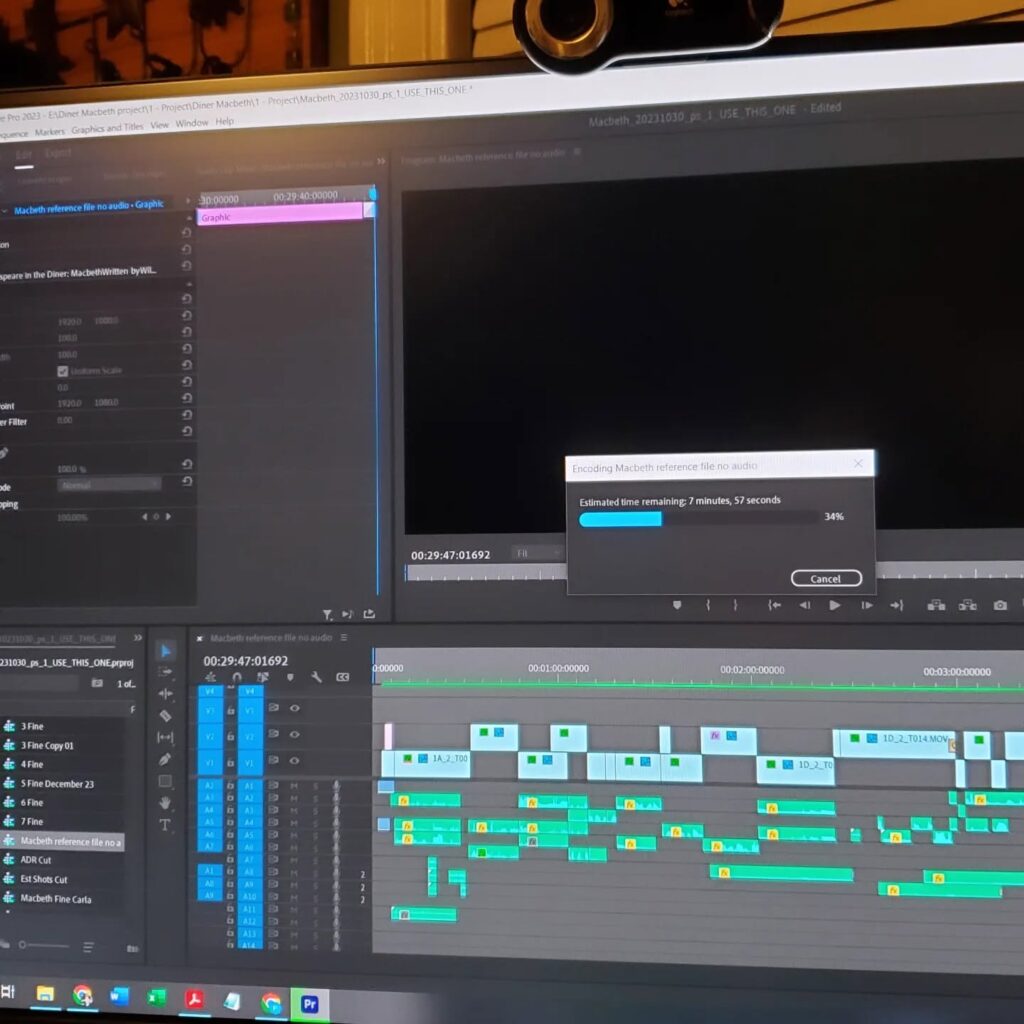
Task: Select the Hand tool
Action: (165, 803)
